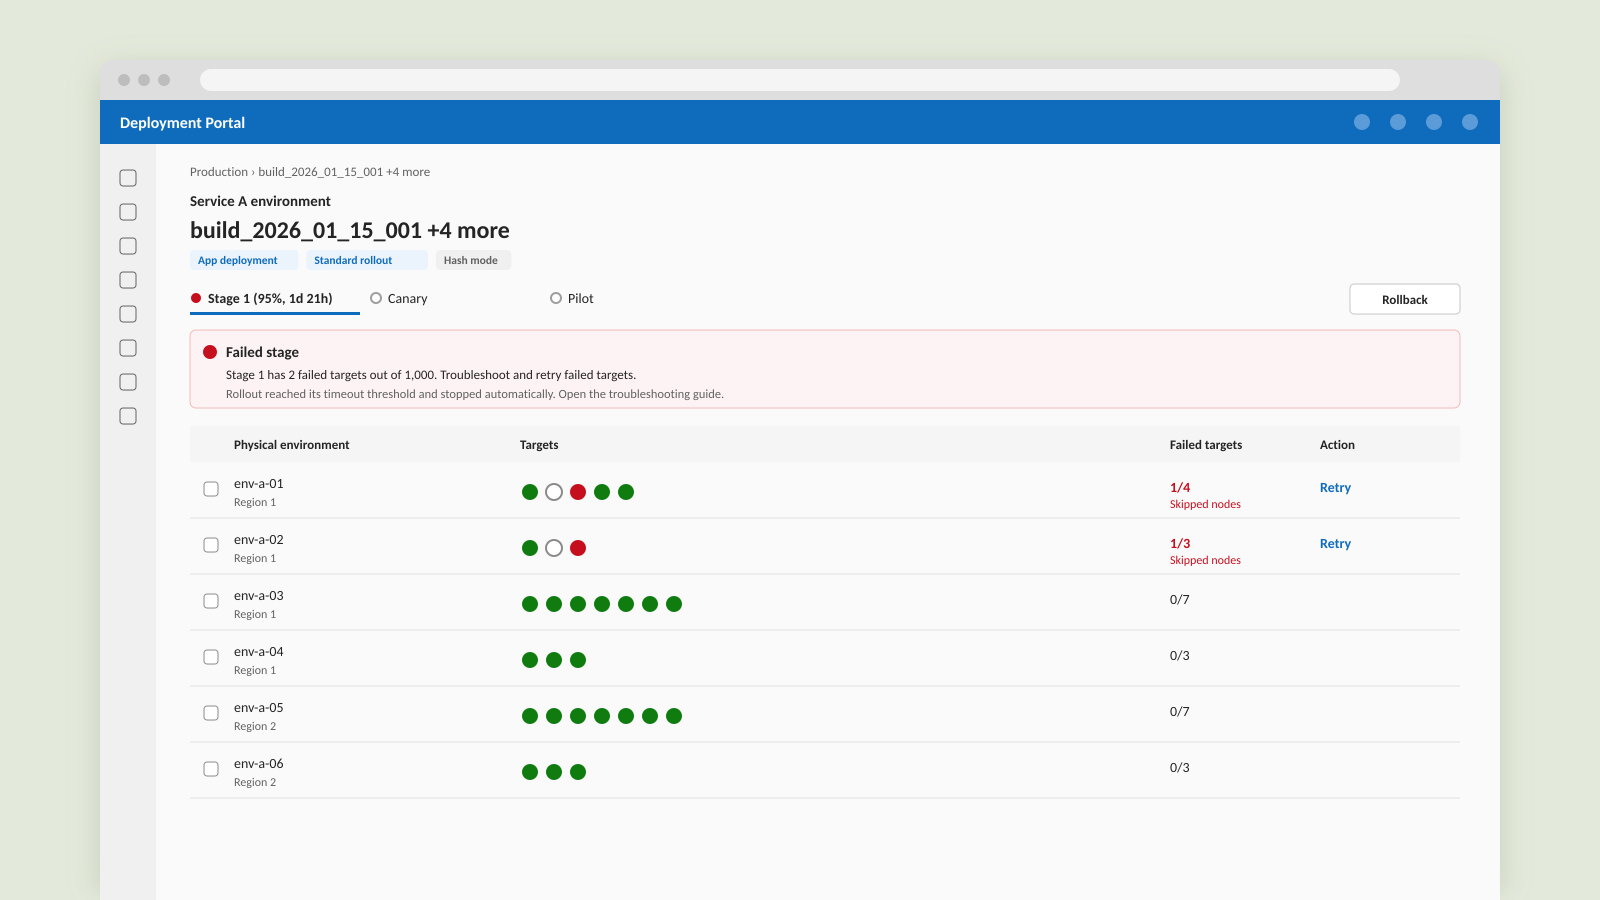Toggle checkbox for env-a-05
Screen dimensions: 1600x900
pyautogui.click(x=211, y=713)
